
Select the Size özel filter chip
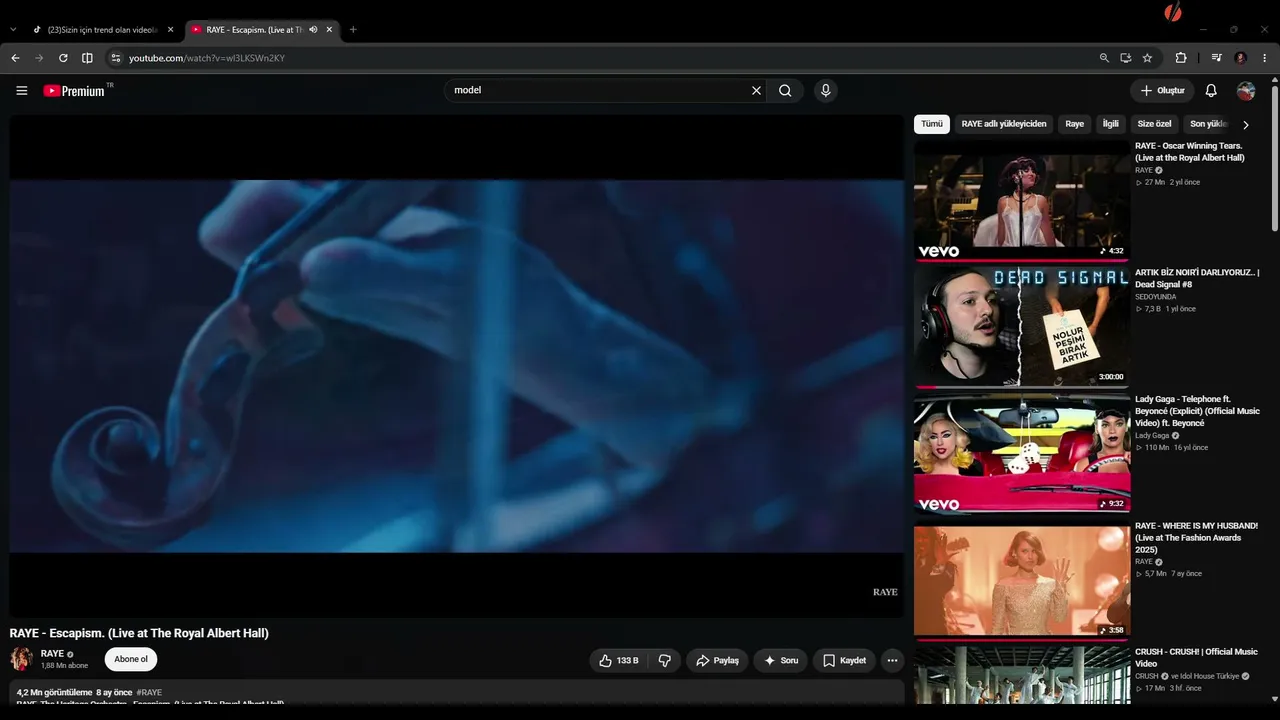point(1154,124)
